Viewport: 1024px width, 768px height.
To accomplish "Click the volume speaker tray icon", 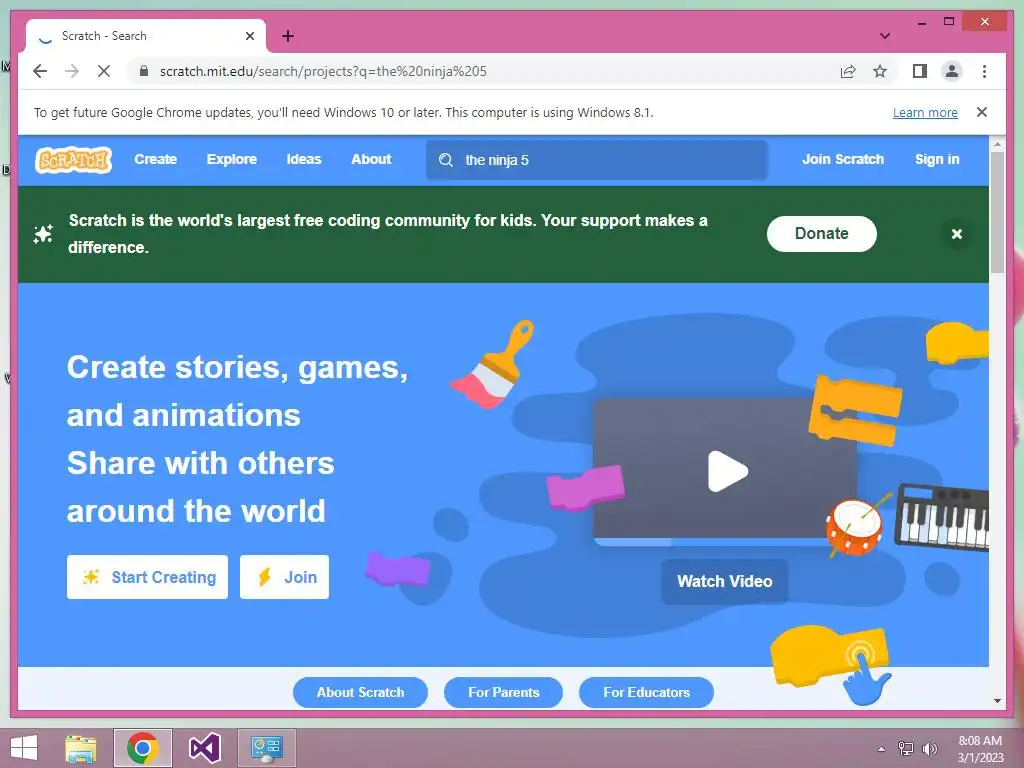I will tap(929, 749).
